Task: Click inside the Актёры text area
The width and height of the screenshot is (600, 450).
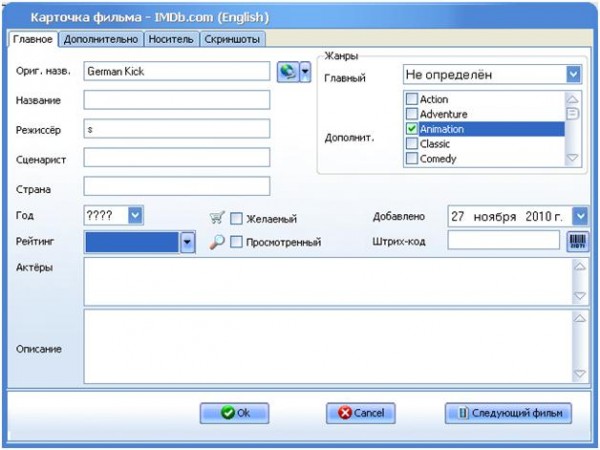Action: click(328, 282)
